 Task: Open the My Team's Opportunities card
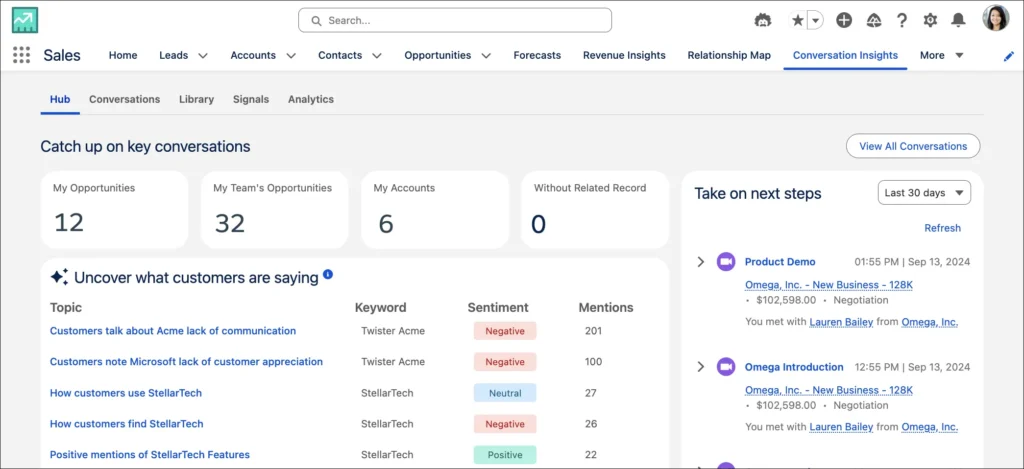[274, 210]
